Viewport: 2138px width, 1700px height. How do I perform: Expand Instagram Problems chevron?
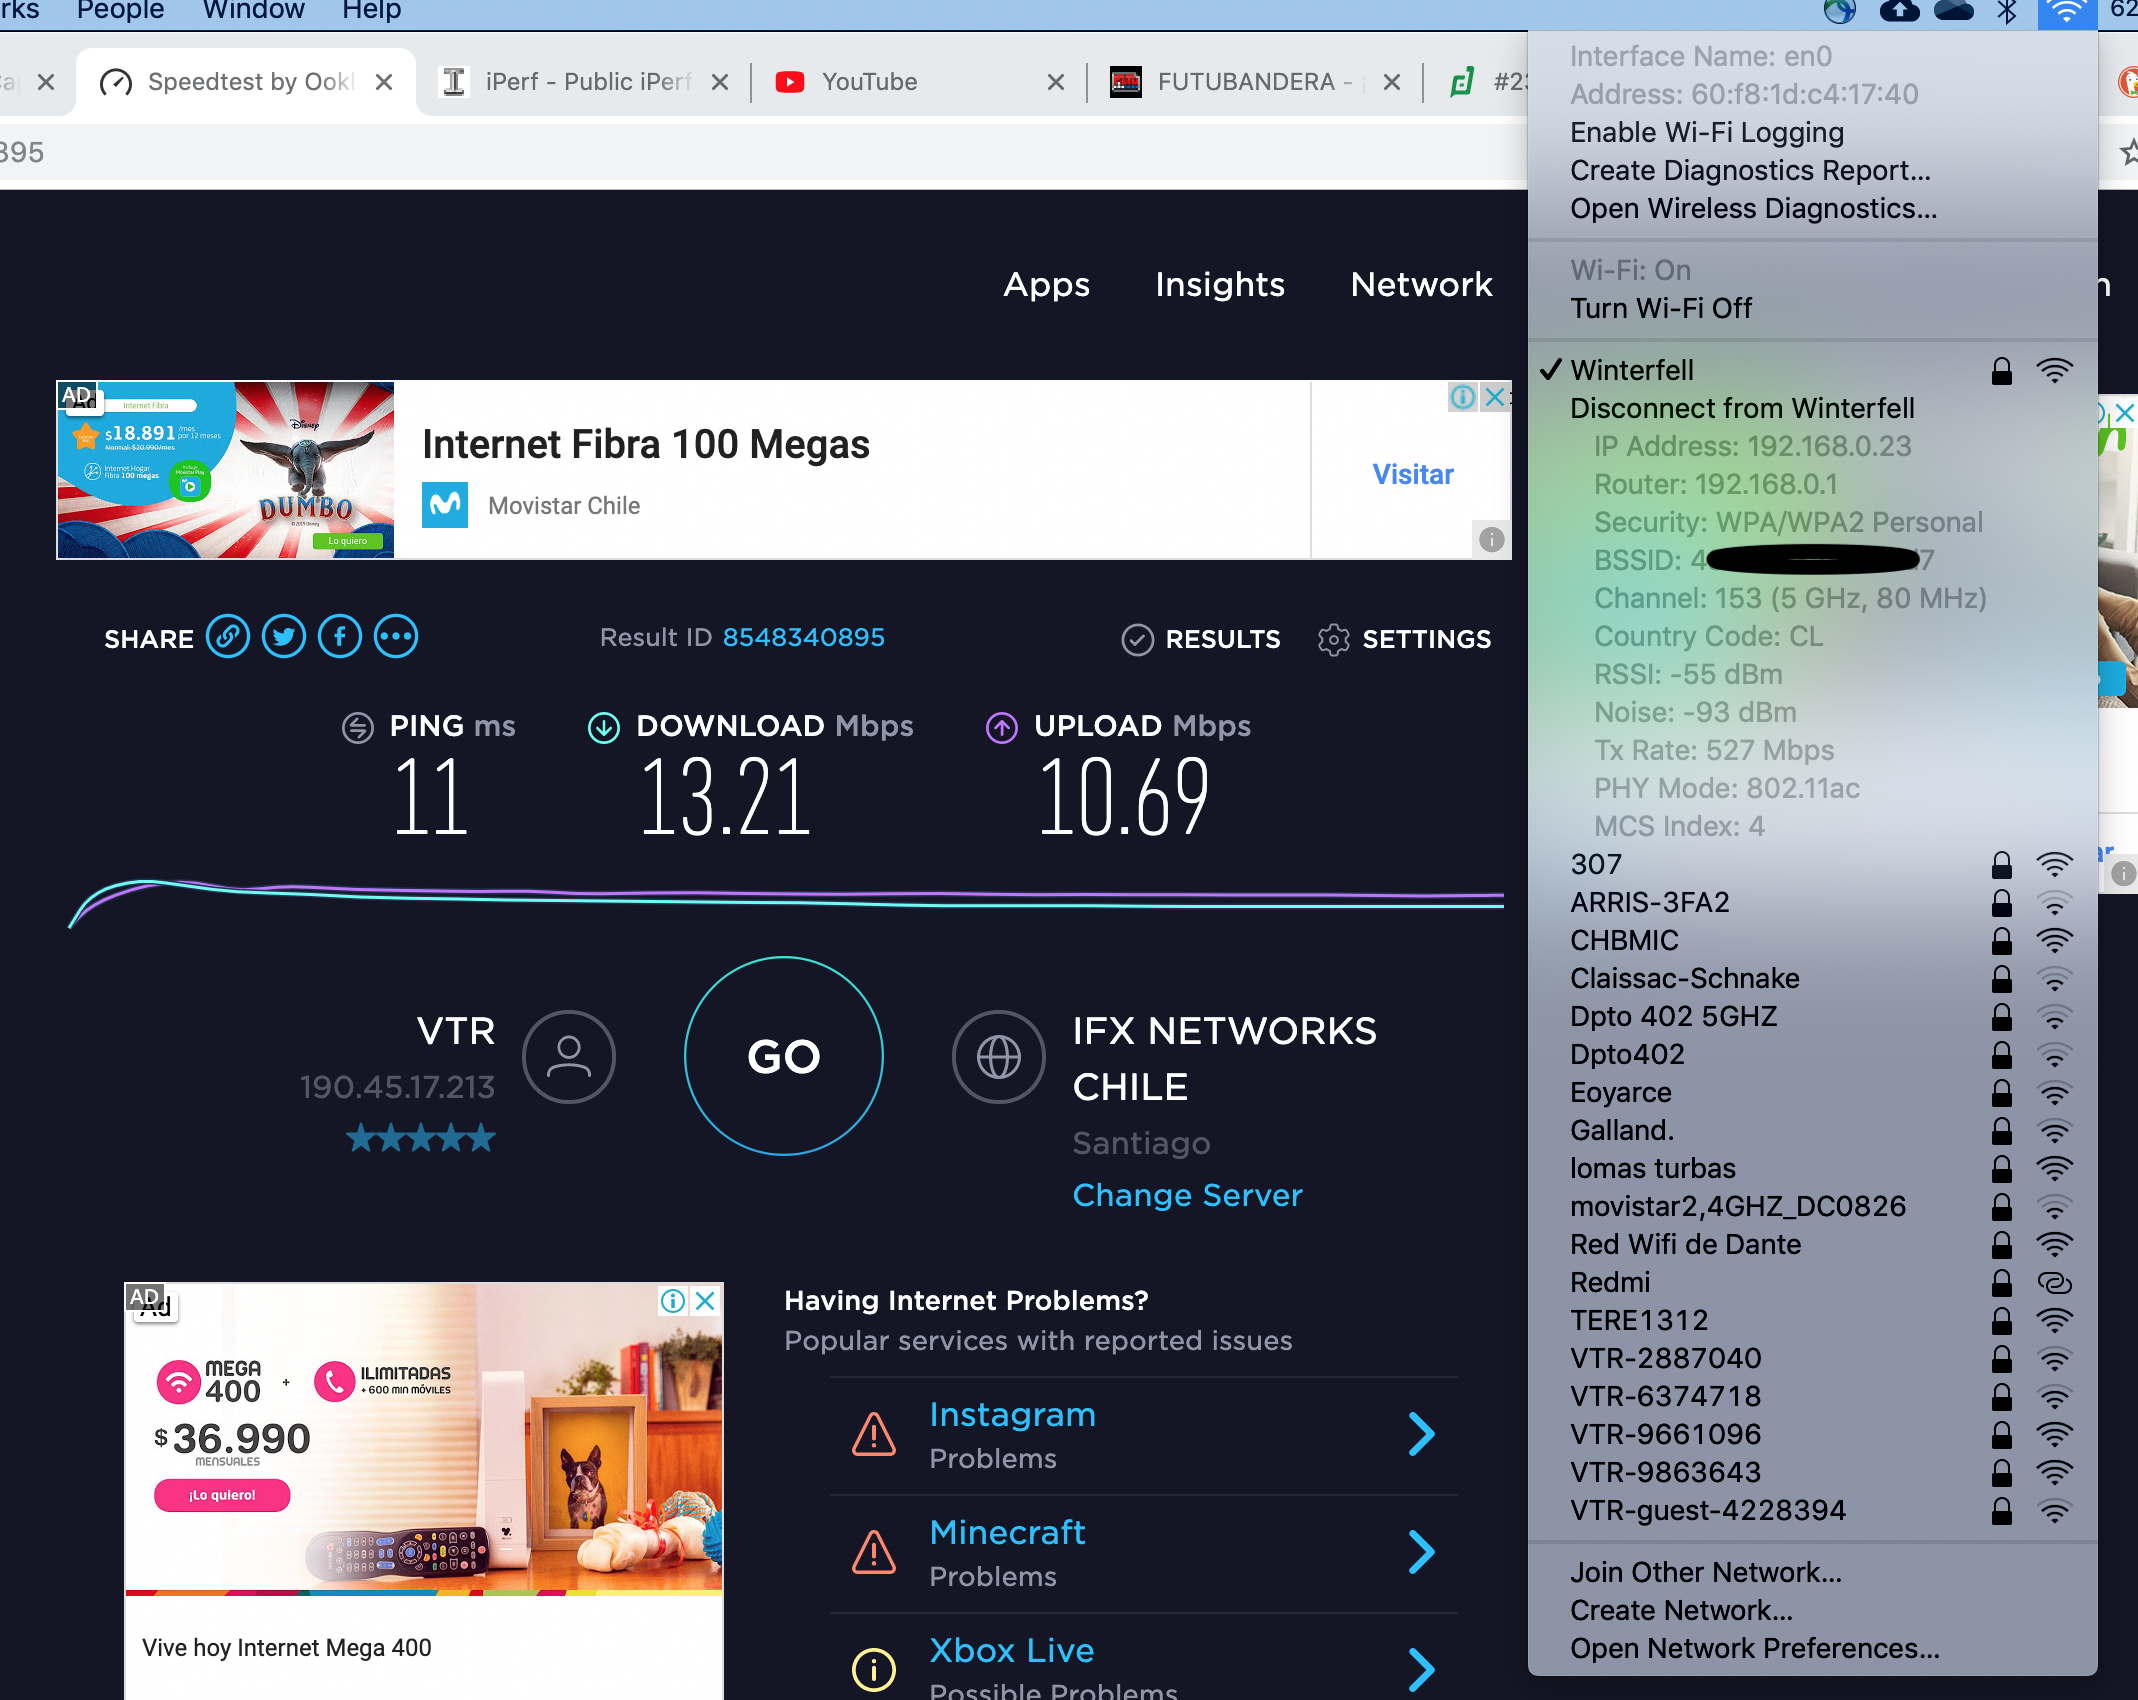[1421, 1434]
